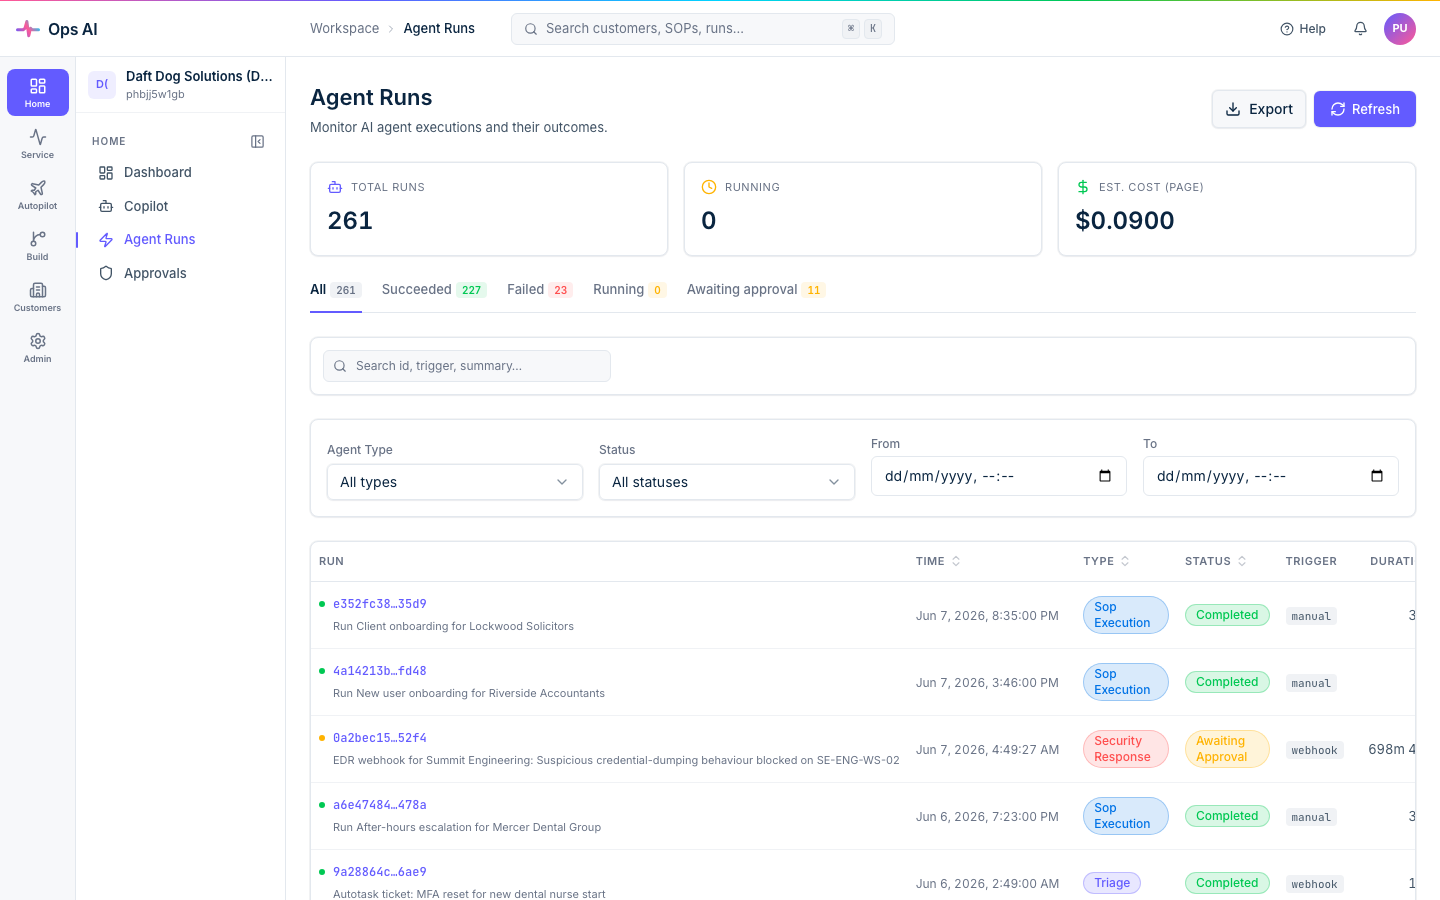Click the Total Runs robot icon

[x=335, y=187]
